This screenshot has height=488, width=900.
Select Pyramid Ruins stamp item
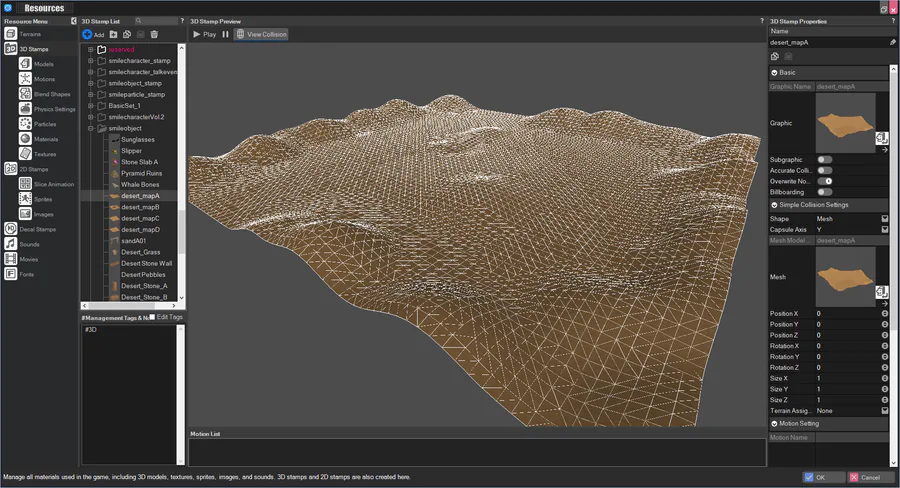tap(141, 173)
